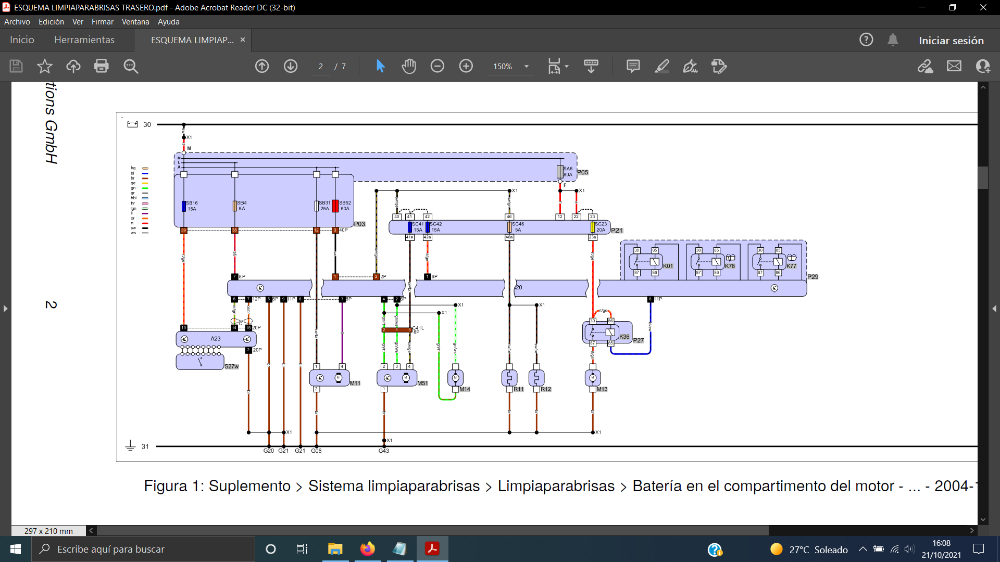Expand the left navigation pane arrow
The image size is (1000, 562).
5,309
